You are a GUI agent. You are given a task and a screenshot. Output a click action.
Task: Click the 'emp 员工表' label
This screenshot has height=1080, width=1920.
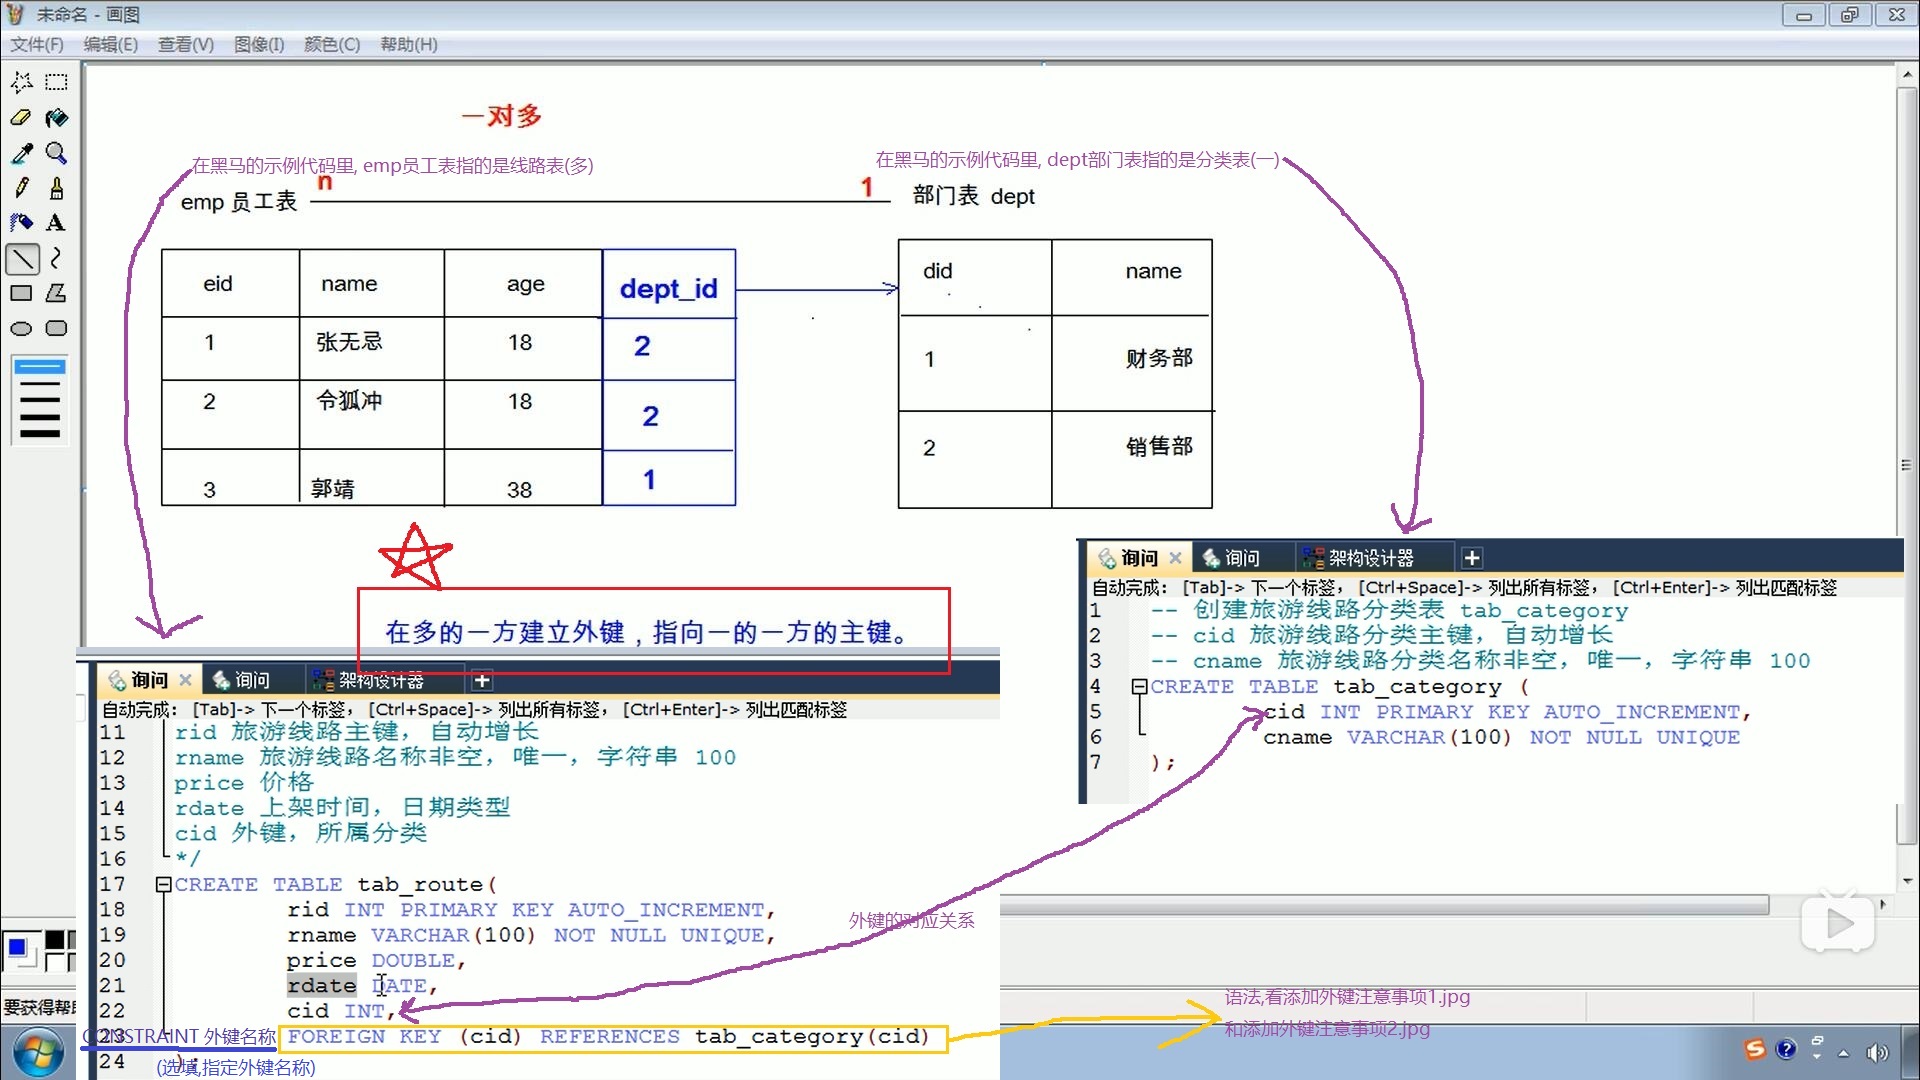239,202
